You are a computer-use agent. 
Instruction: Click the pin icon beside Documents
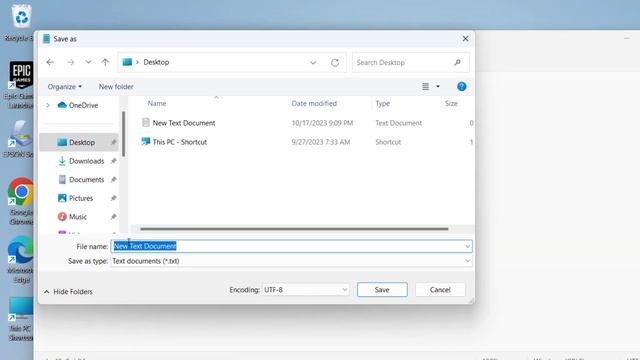click(x=113, y=180)
